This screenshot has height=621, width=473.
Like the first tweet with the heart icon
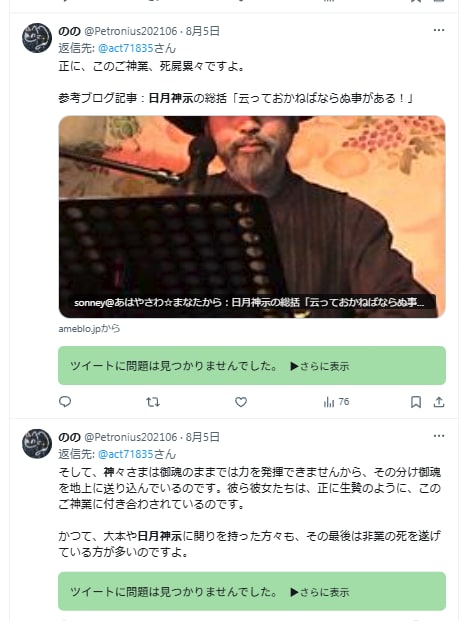pos(241,402)
